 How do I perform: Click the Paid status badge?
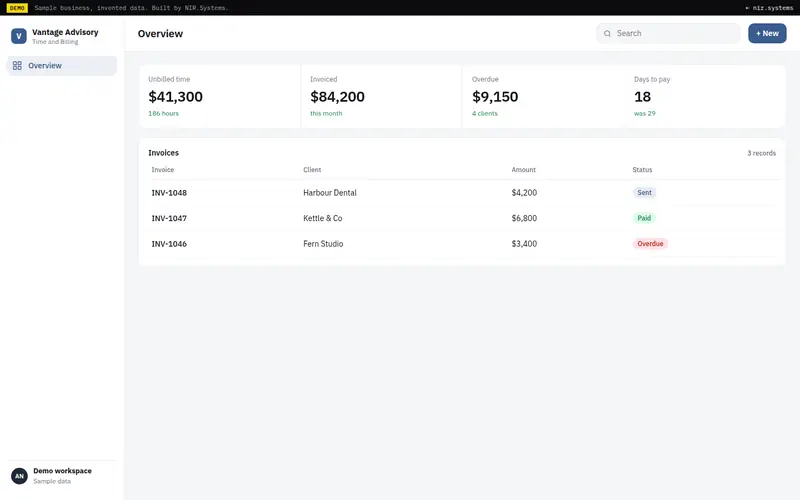click(x=644, y=218)
